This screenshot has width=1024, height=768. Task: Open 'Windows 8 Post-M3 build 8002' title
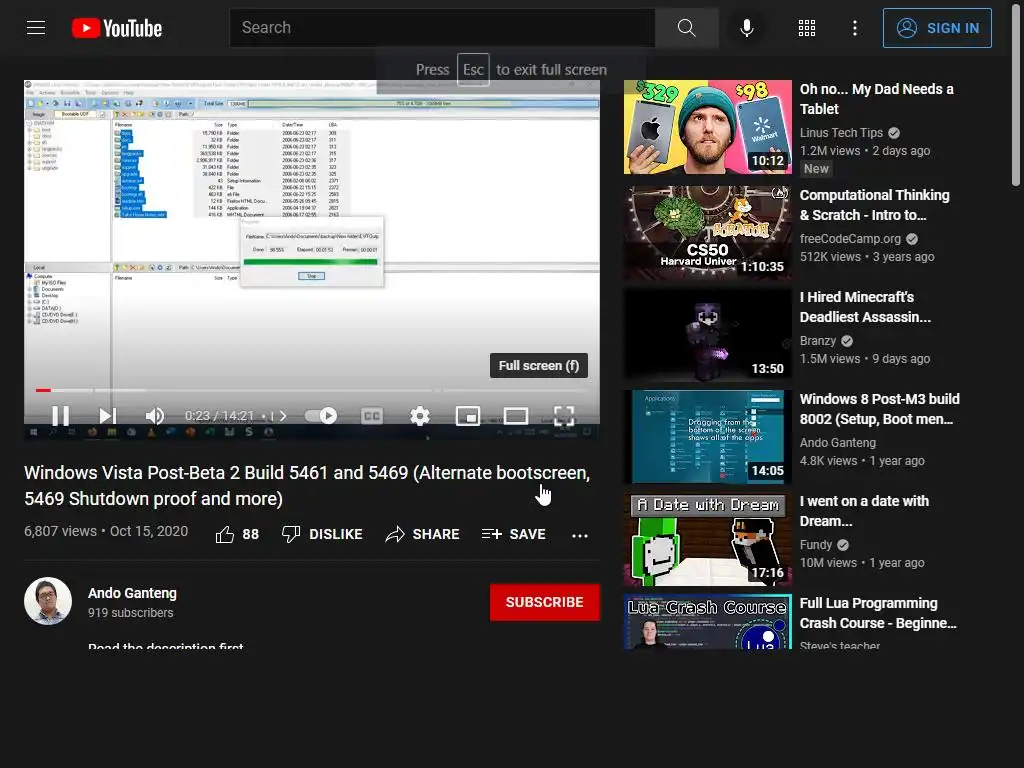(879, 409)
